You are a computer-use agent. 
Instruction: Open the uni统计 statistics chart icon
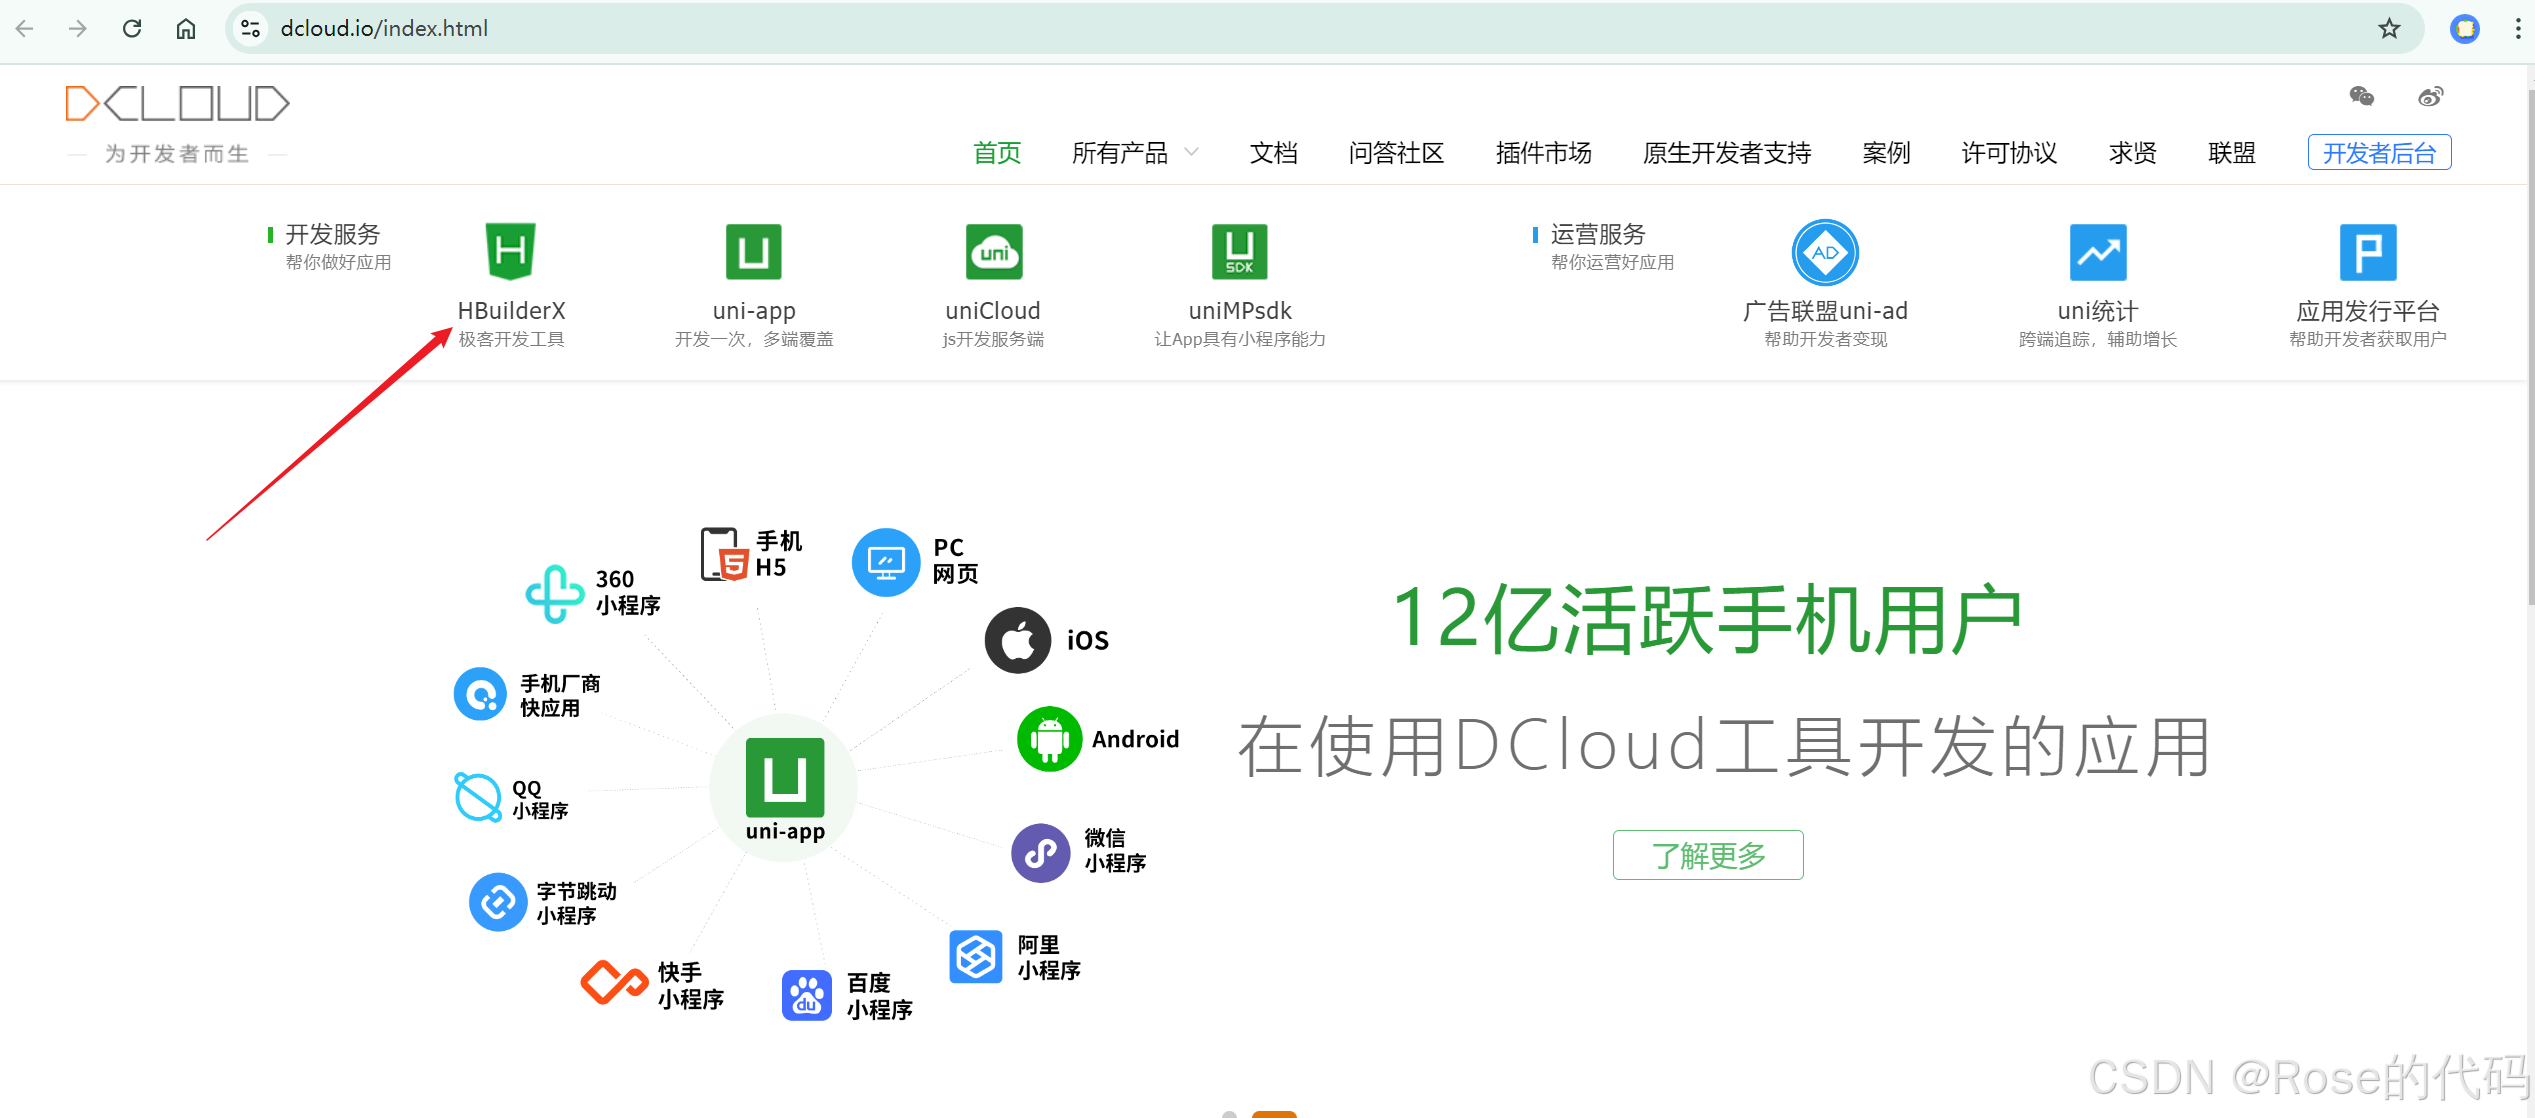2097,252
